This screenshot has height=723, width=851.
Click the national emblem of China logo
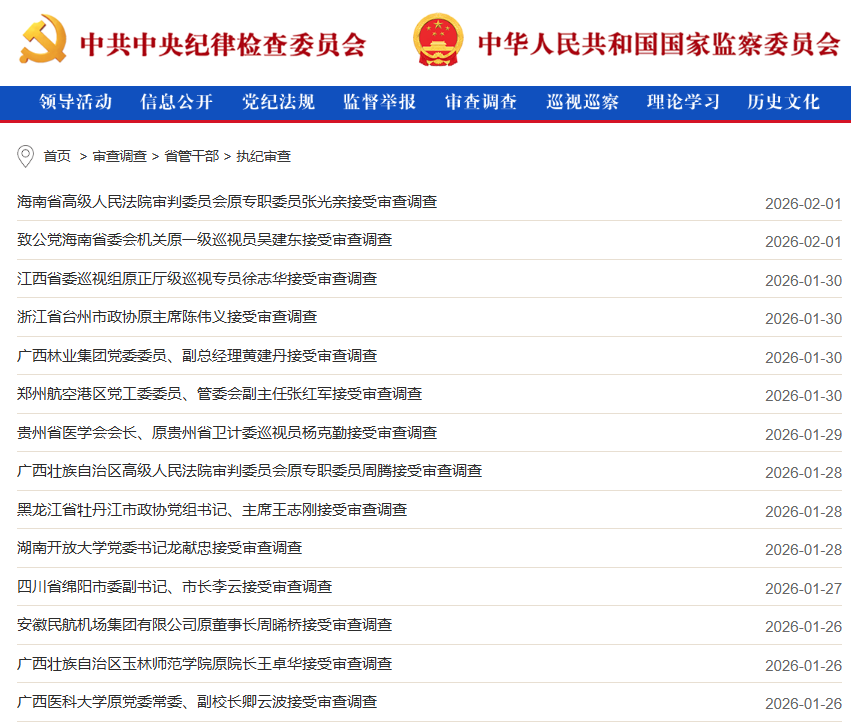438,40
